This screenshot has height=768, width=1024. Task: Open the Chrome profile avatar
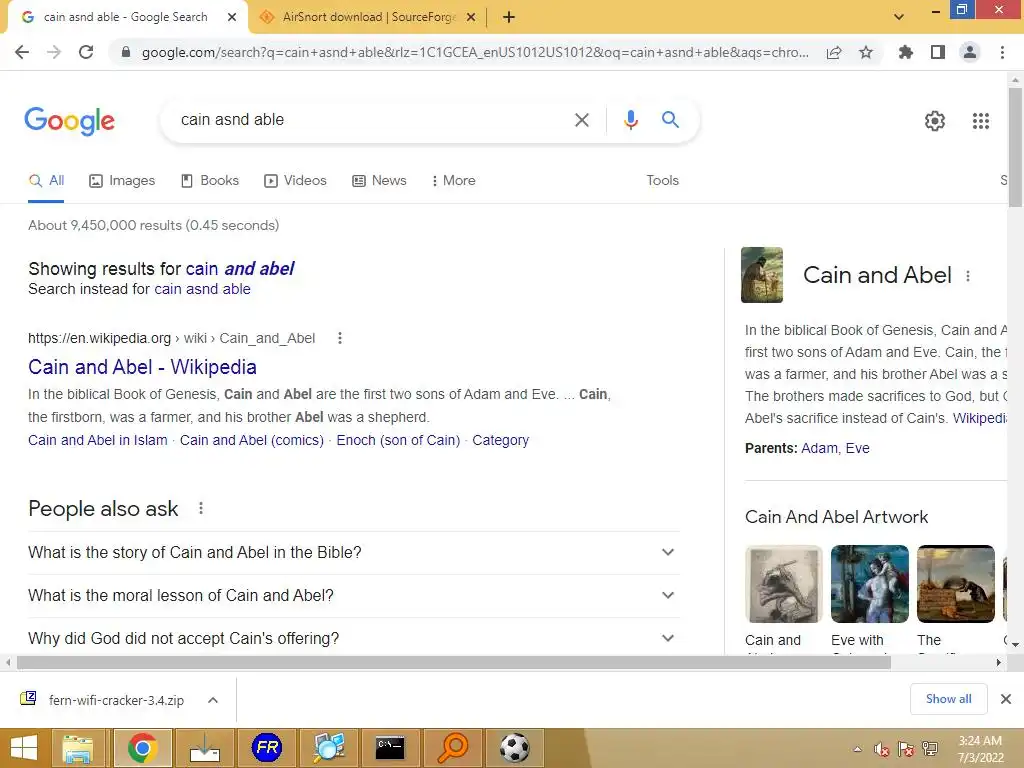[x=970, y=52]
